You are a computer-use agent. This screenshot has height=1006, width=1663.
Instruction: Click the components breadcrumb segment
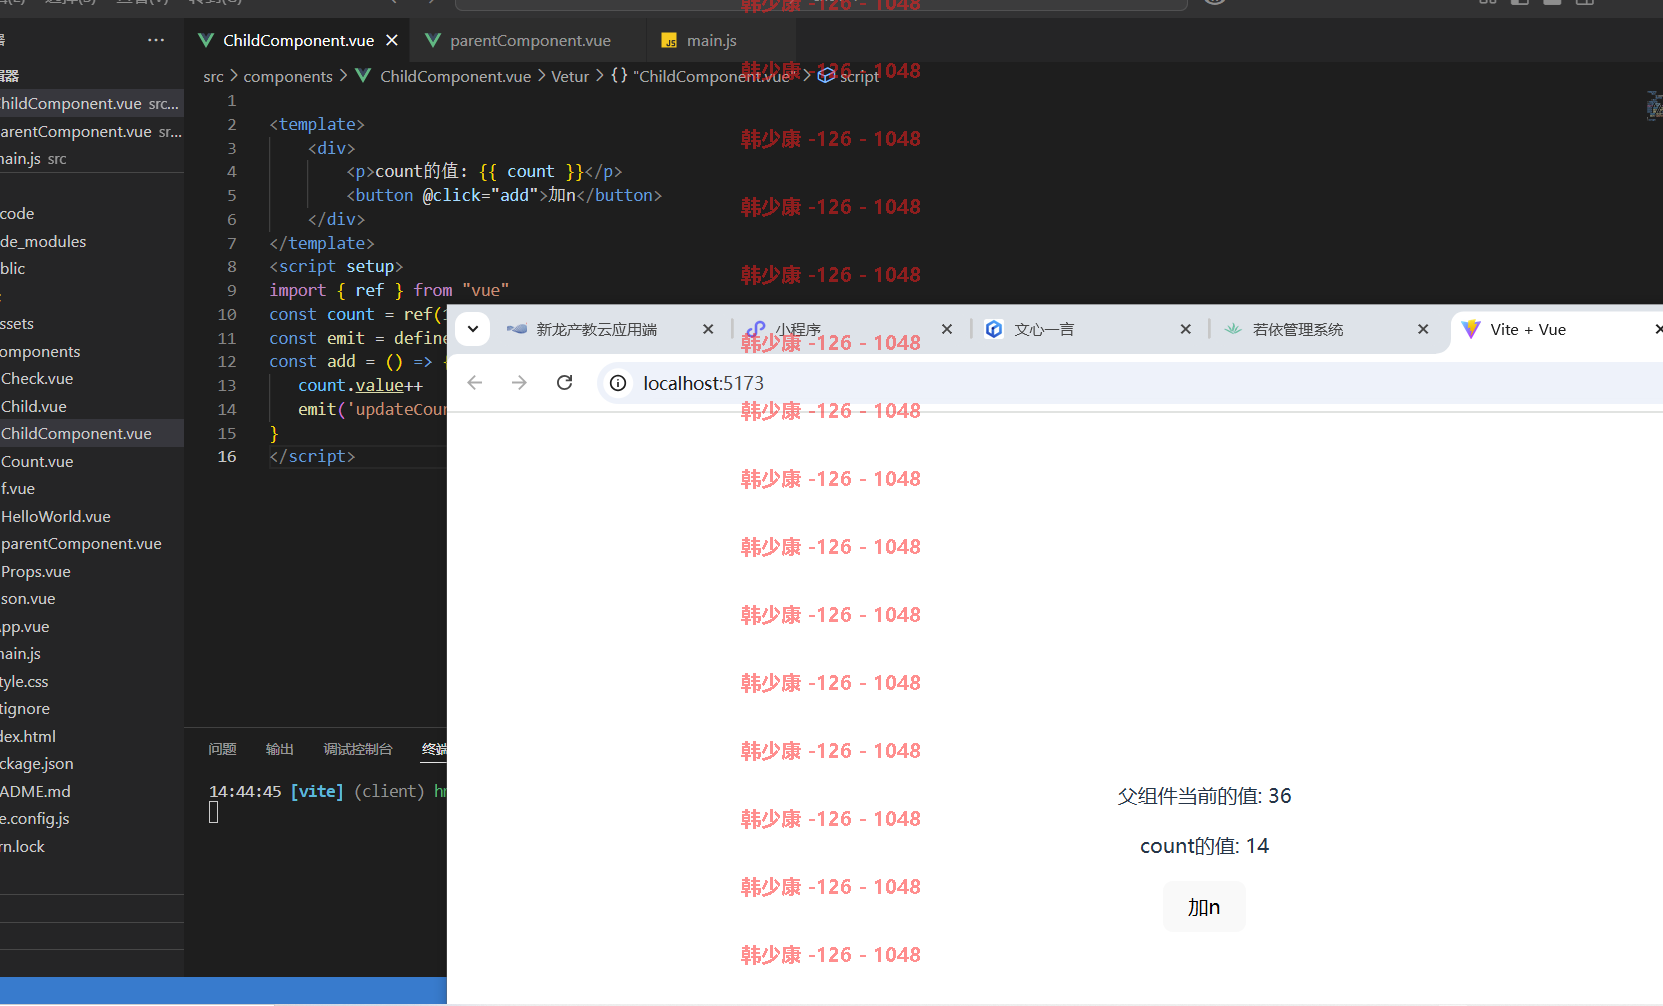288,77
